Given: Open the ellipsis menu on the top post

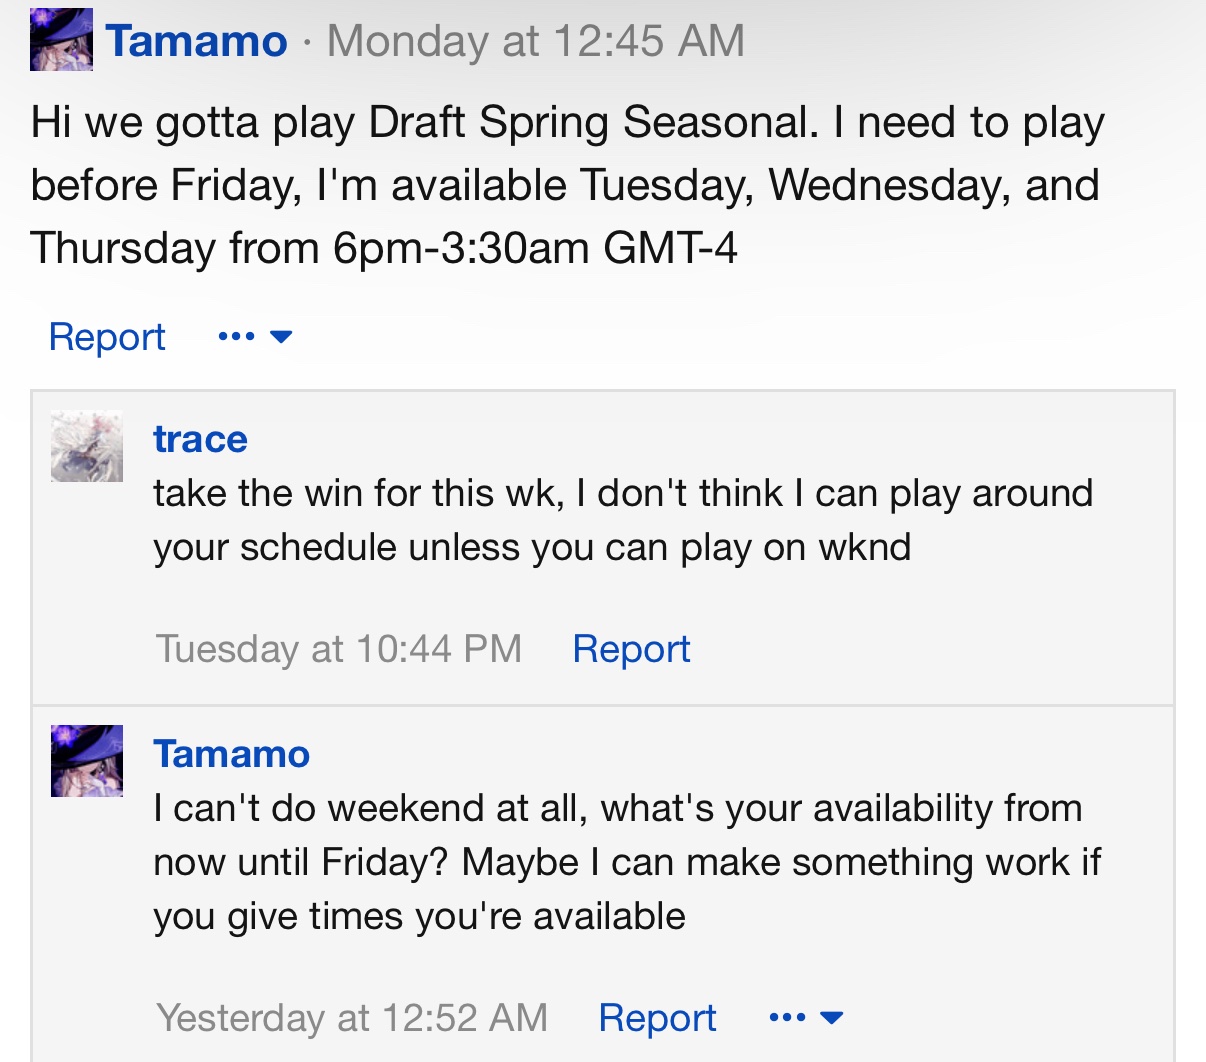Looking at the screenshot, I should click(236, 337).
